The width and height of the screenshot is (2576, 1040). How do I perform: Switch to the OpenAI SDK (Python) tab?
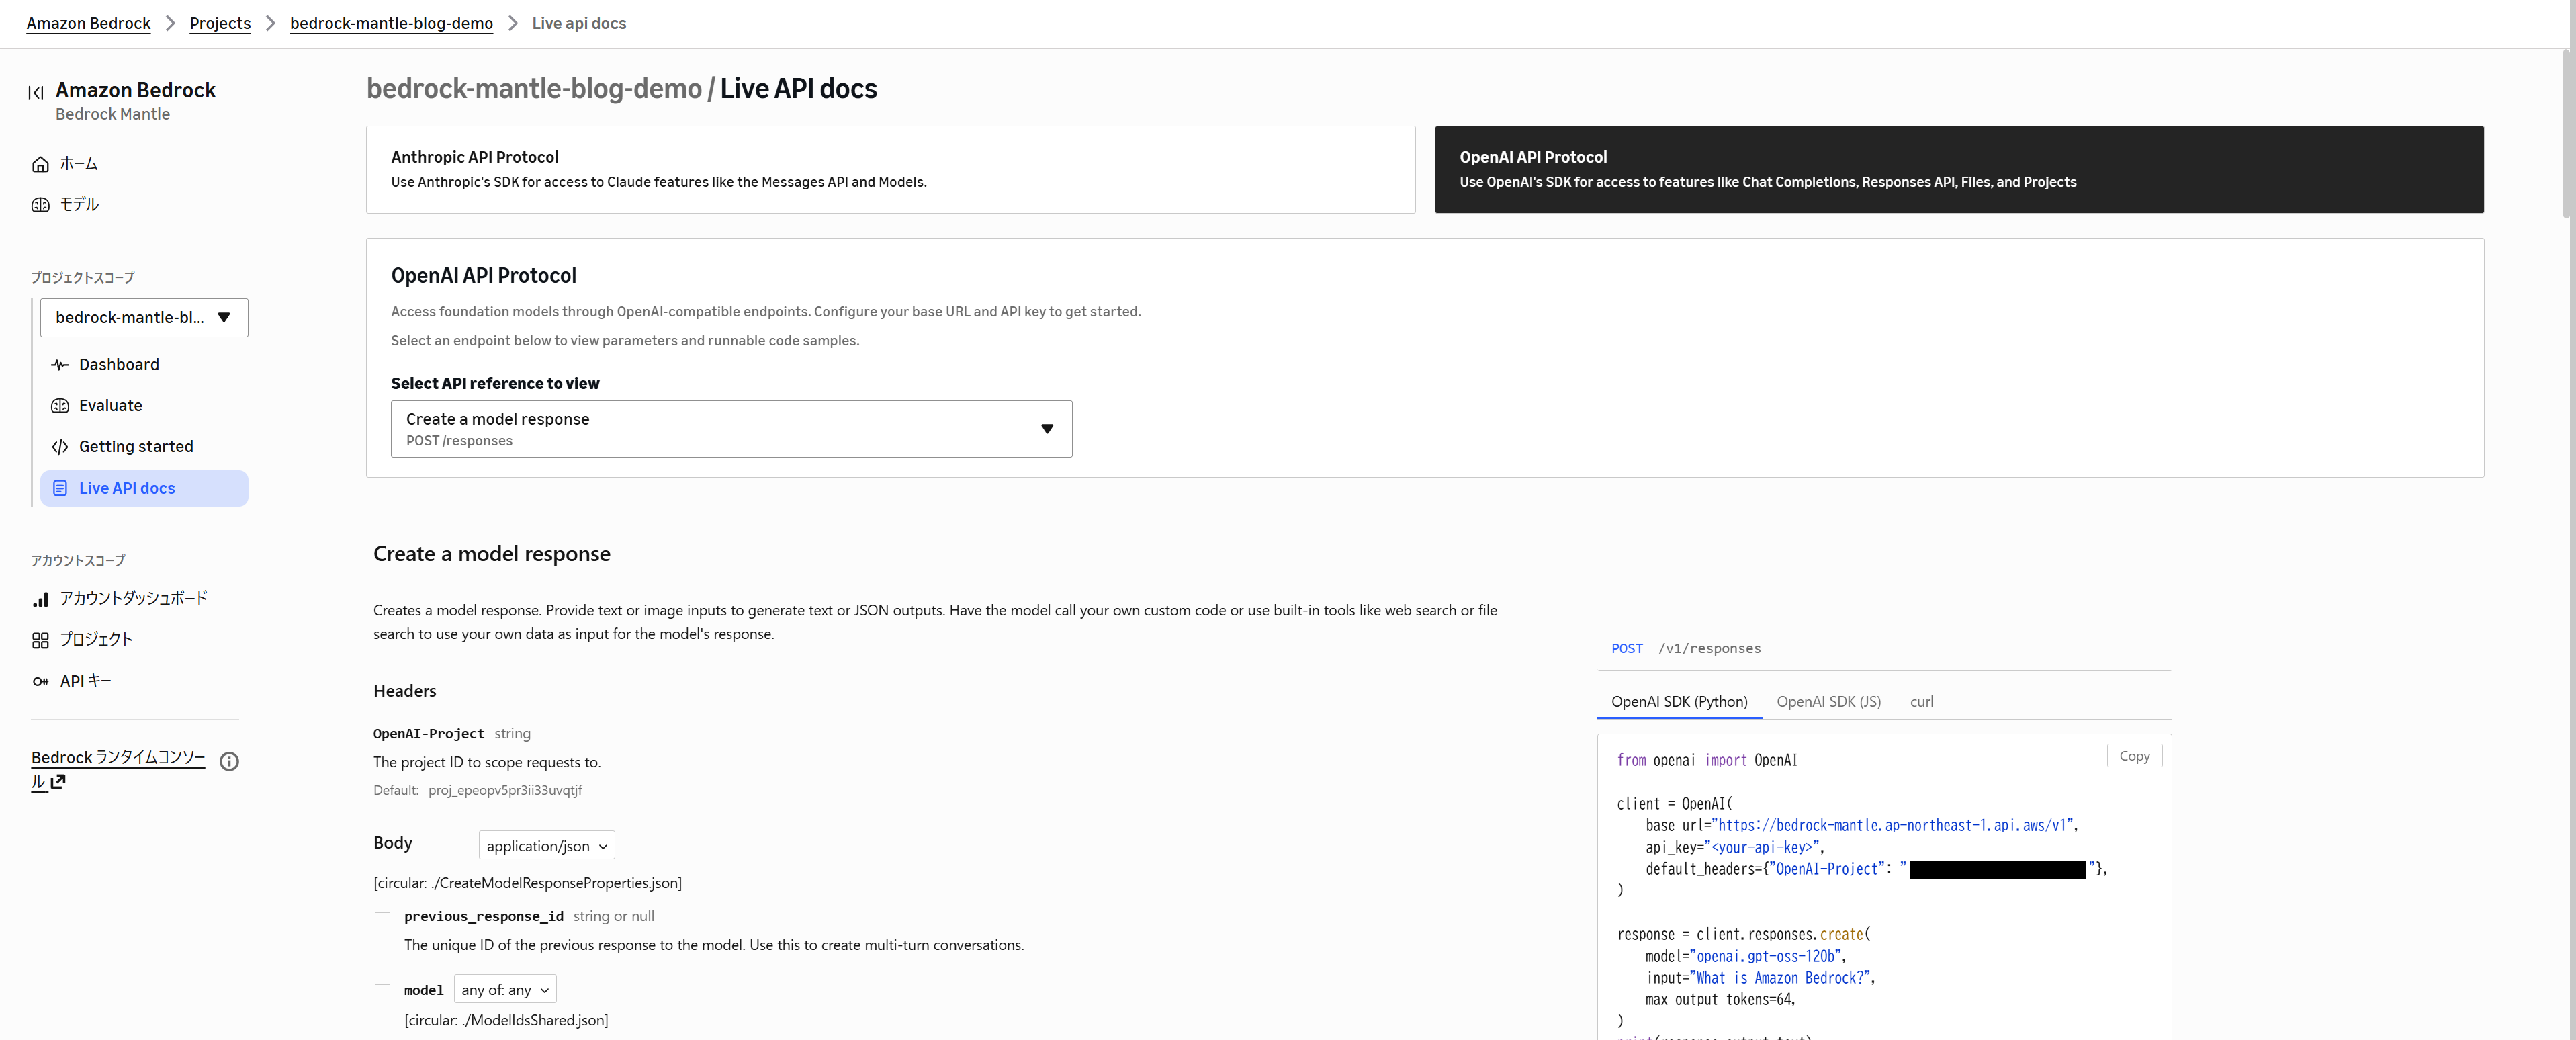1679,701
